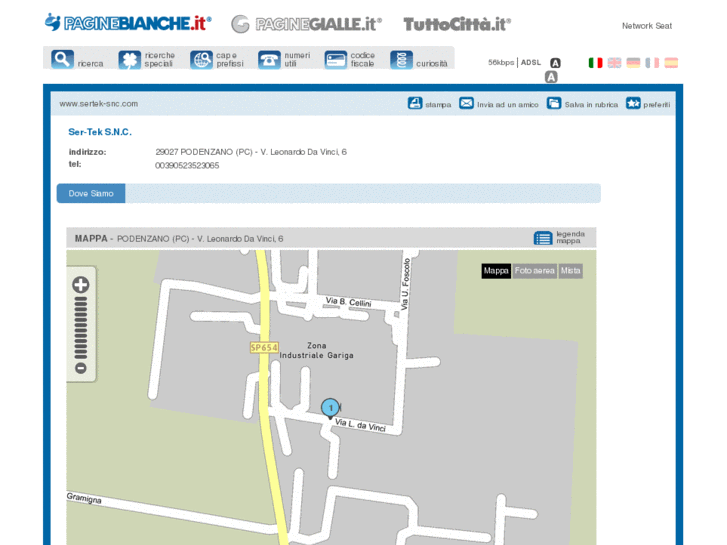Image resolution: width=727 pixels, height=545 pixels.
Task: Open the legenda mappa list icon
Action: (542, 238)
